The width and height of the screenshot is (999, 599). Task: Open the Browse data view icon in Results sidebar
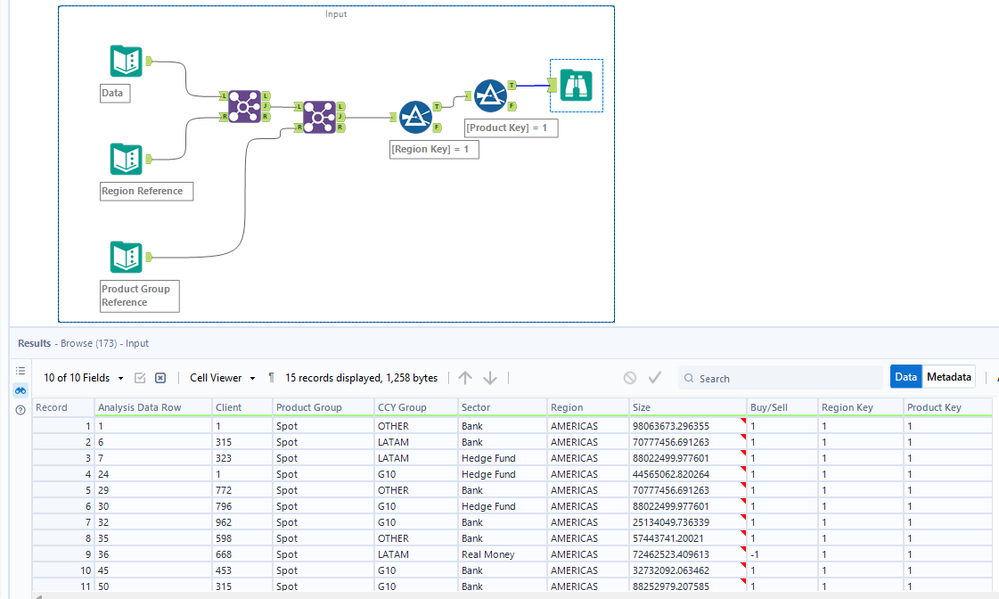coord(20,390)
